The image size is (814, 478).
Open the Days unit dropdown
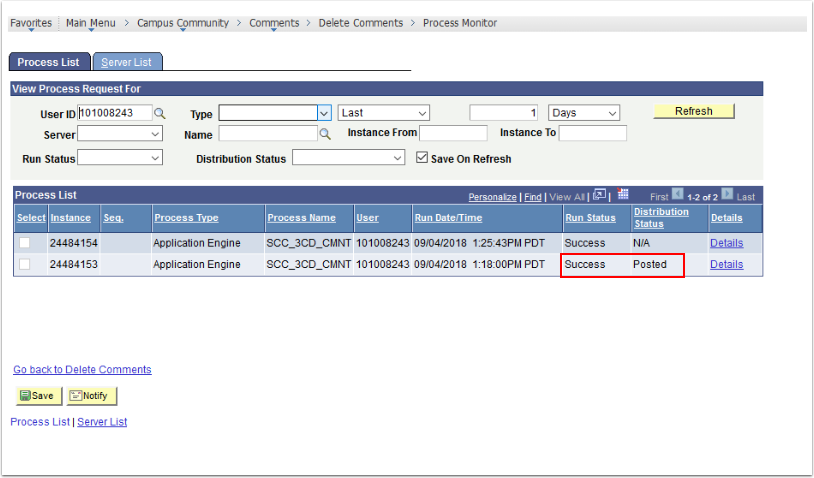[584, 113]
